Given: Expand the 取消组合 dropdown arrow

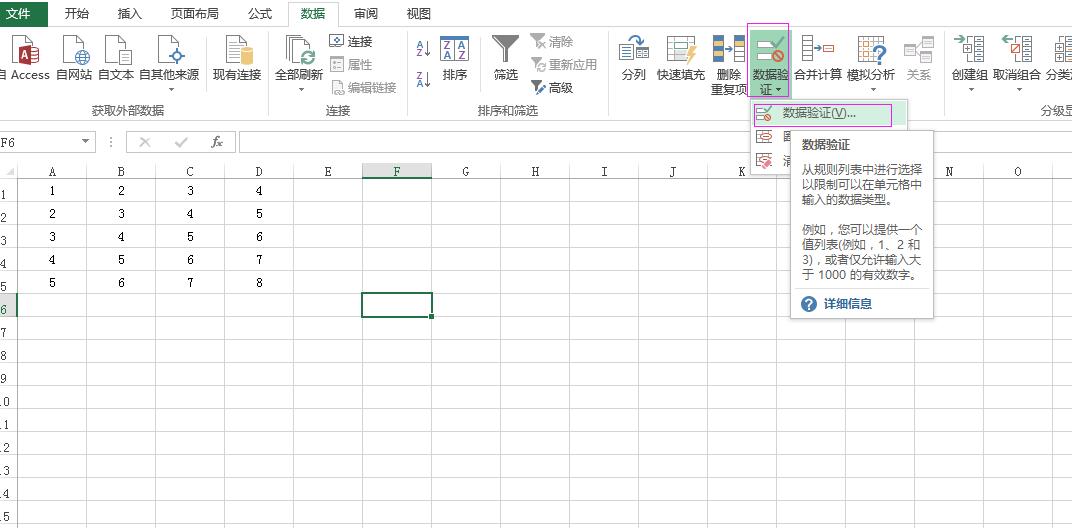Looking at the screenshot, I should pyautogui.click(x=1017, y=90).
